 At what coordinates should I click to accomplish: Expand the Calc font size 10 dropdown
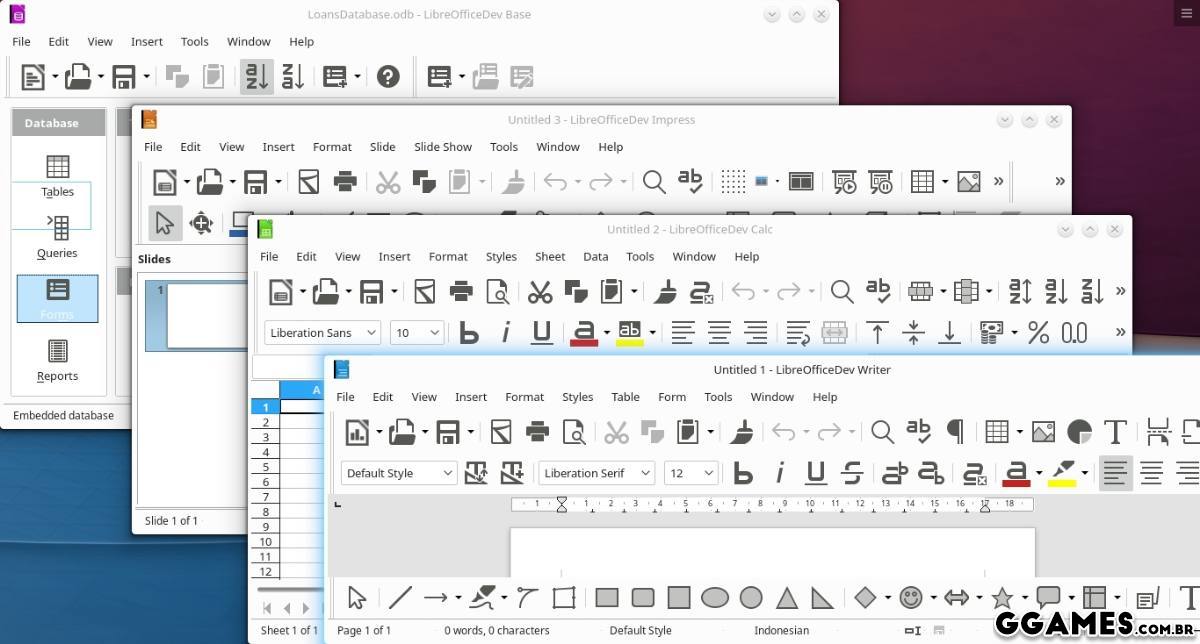click(435, 333)
